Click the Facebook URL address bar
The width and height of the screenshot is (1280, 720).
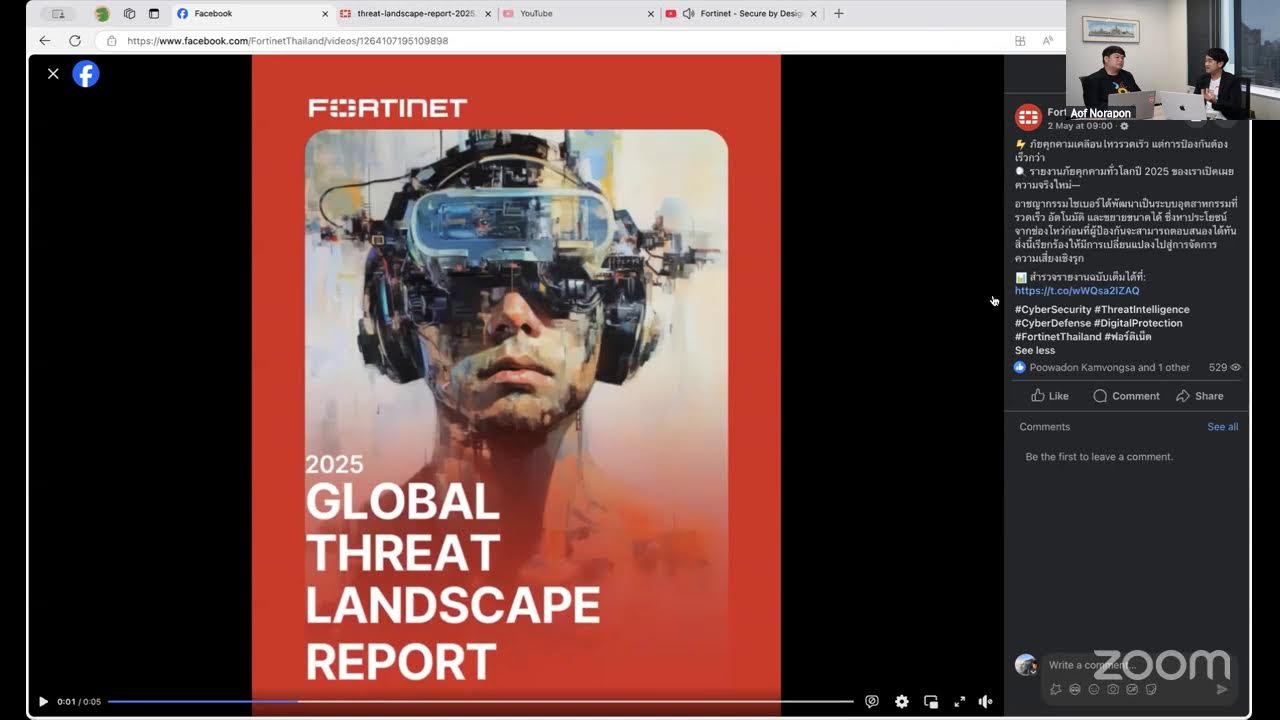(560, 41)
